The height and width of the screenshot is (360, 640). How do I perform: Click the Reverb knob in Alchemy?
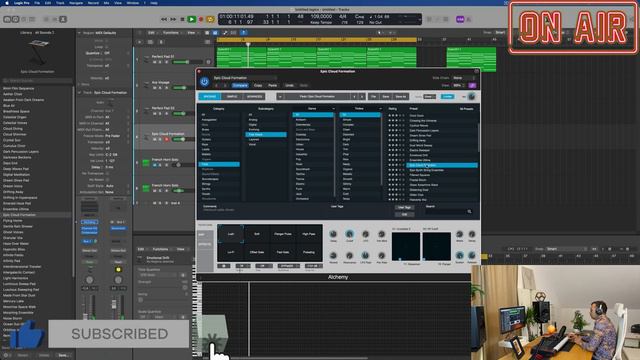click(333, 256)
